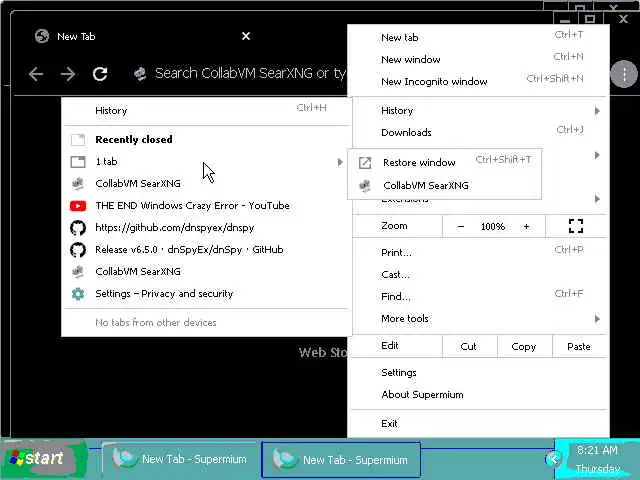
Task: Click the gear icon for Settings entry
Action: pos(78,293)
